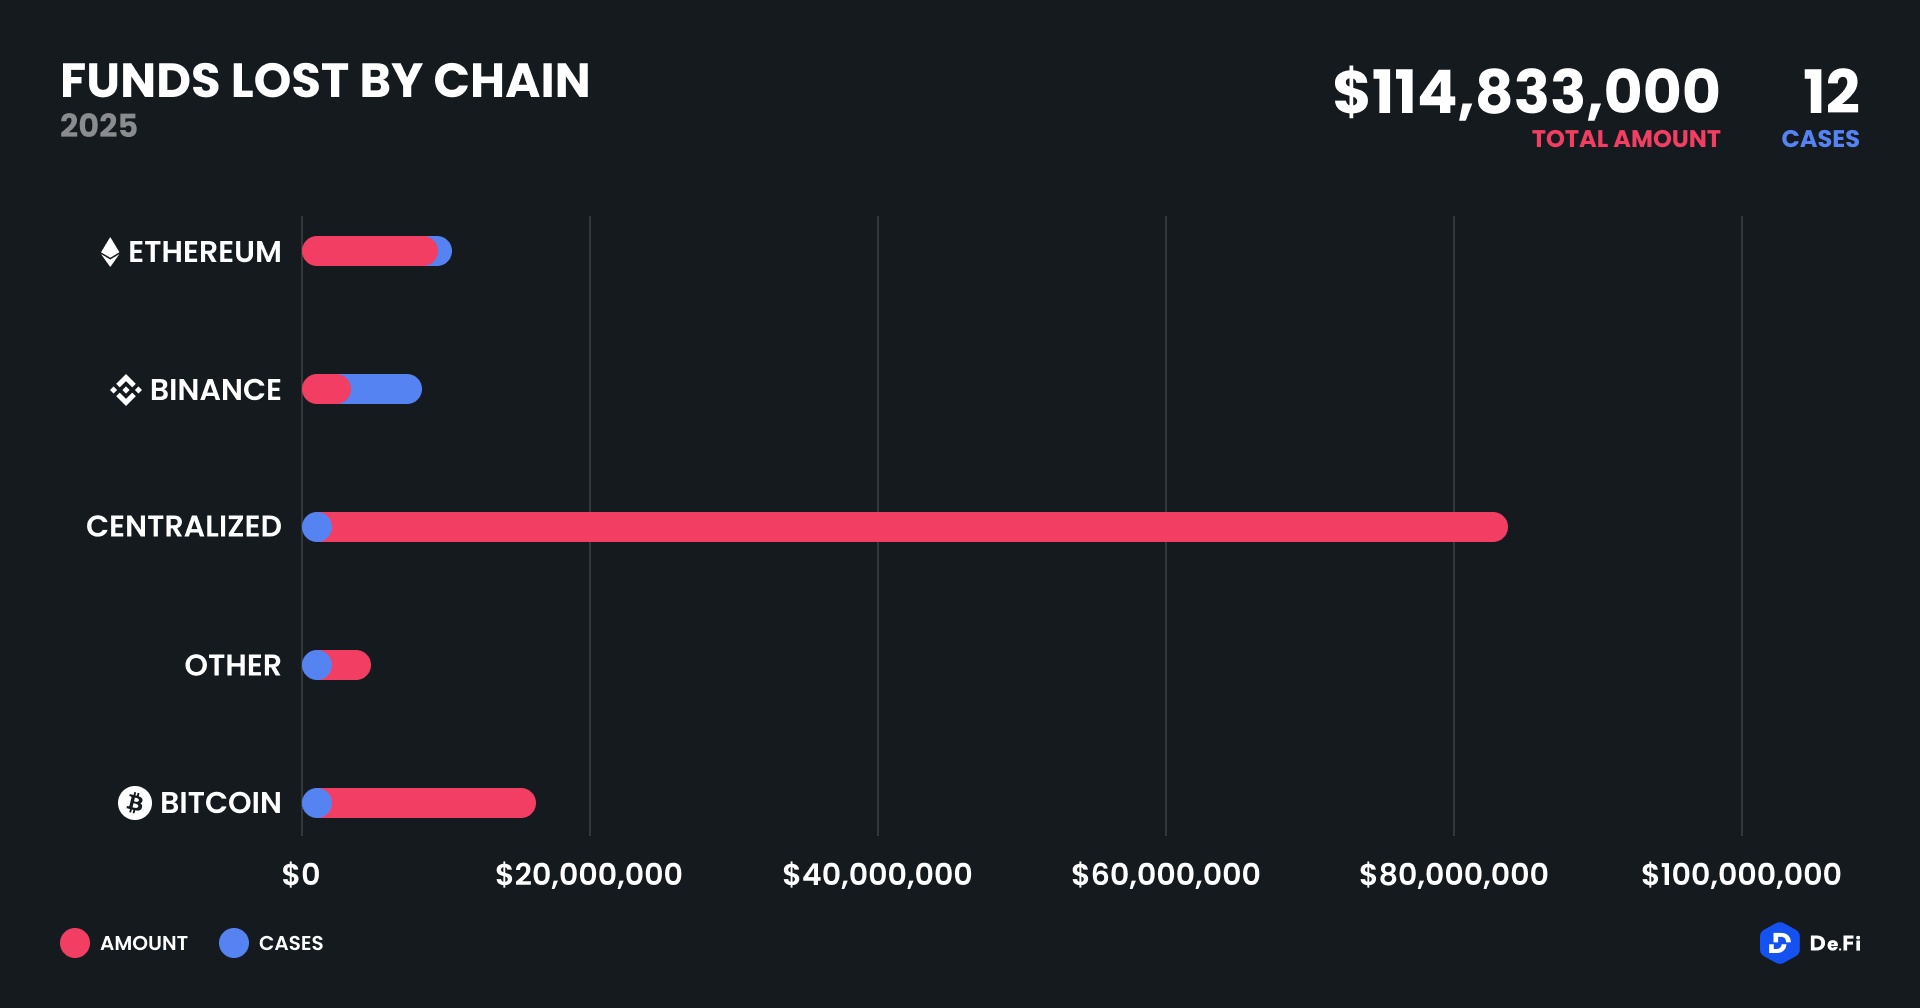
Task: Toggle the blue CASES legend dot
Action: pyautogui.click(x=234, y=943)
